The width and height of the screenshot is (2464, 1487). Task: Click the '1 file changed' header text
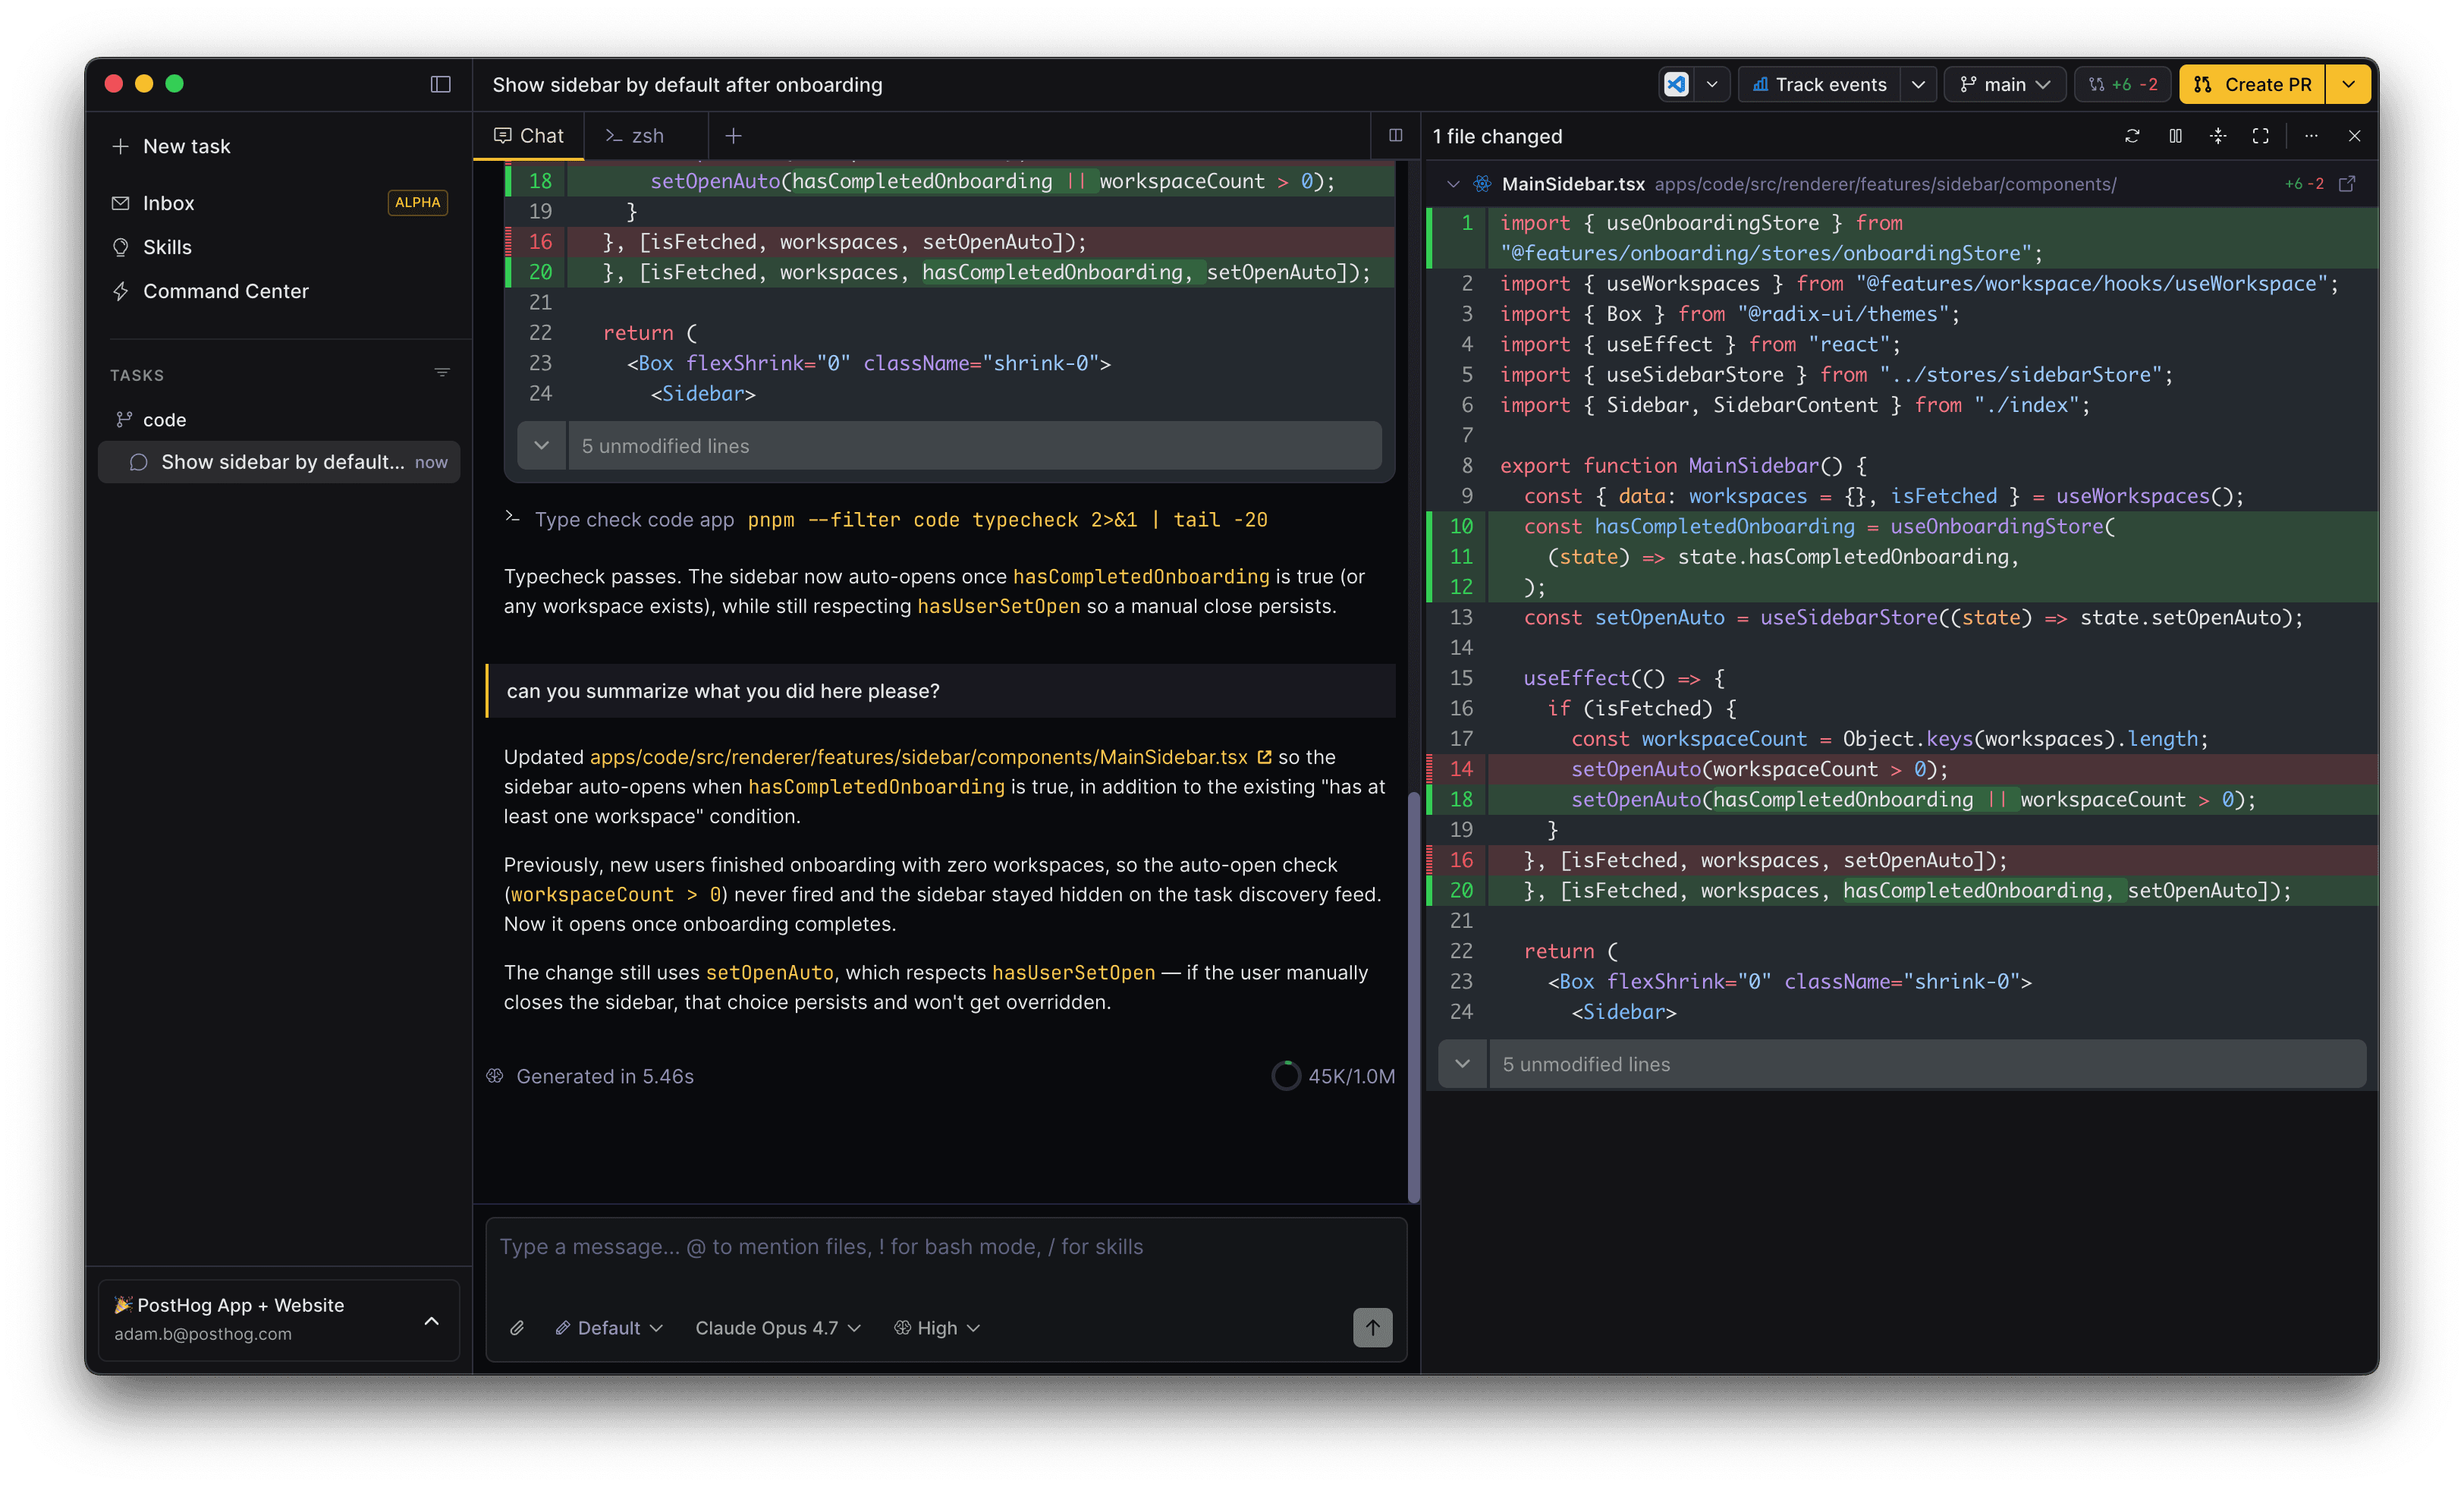pos(1497,136)
